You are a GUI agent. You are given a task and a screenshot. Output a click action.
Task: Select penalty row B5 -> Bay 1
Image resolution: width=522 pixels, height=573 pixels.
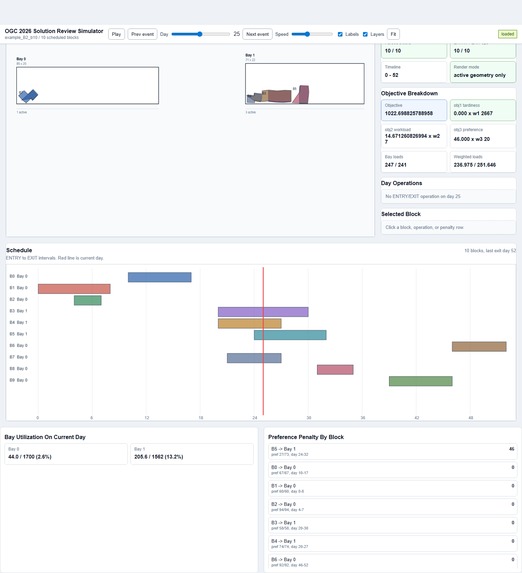[x=392, y=451]
